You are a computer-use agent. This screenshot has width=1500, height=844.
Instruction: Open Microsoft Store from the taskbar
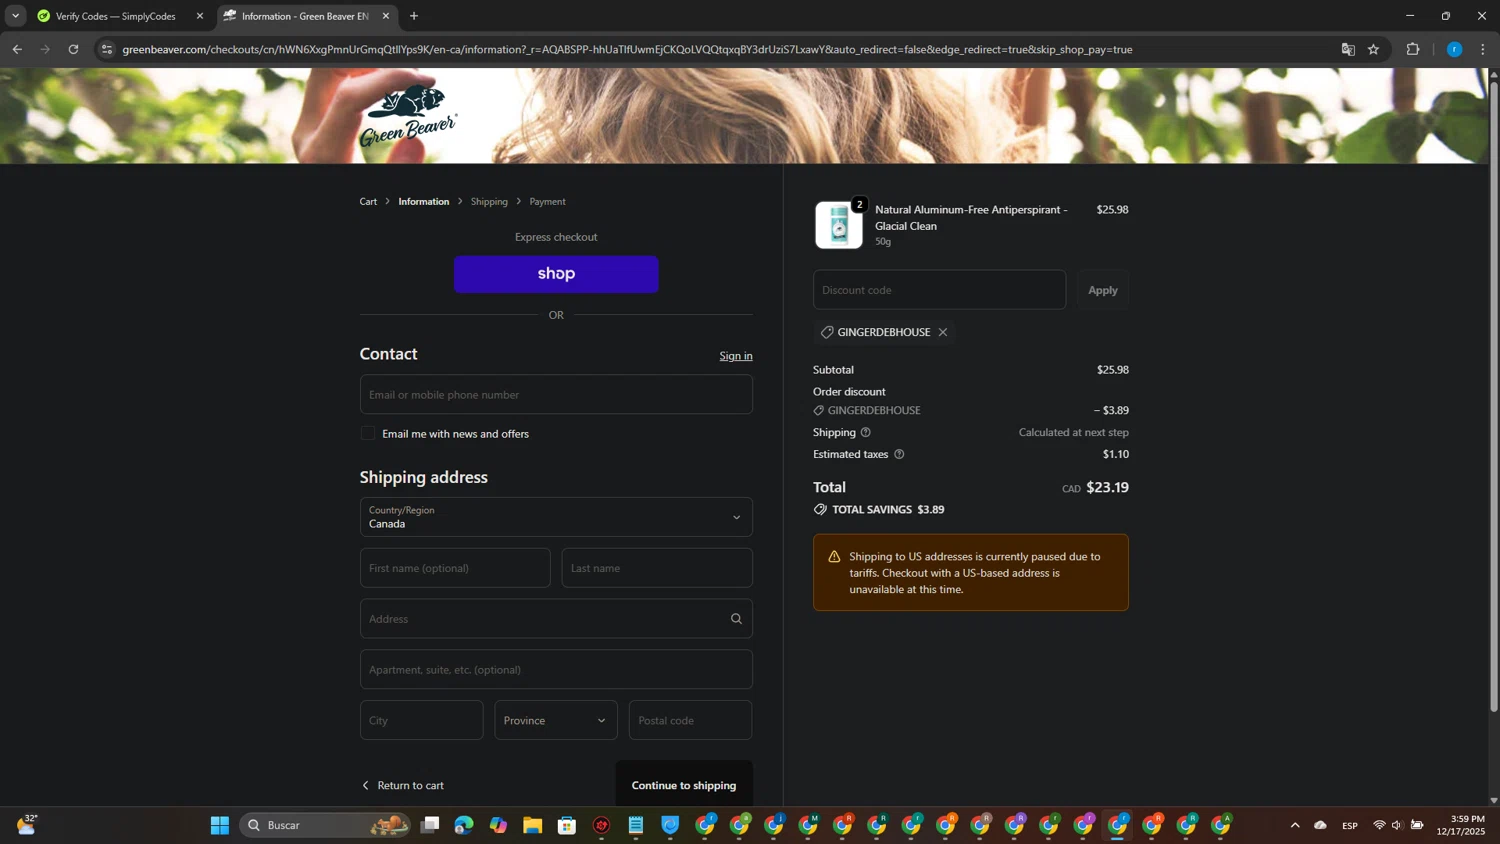click(567, 825)
